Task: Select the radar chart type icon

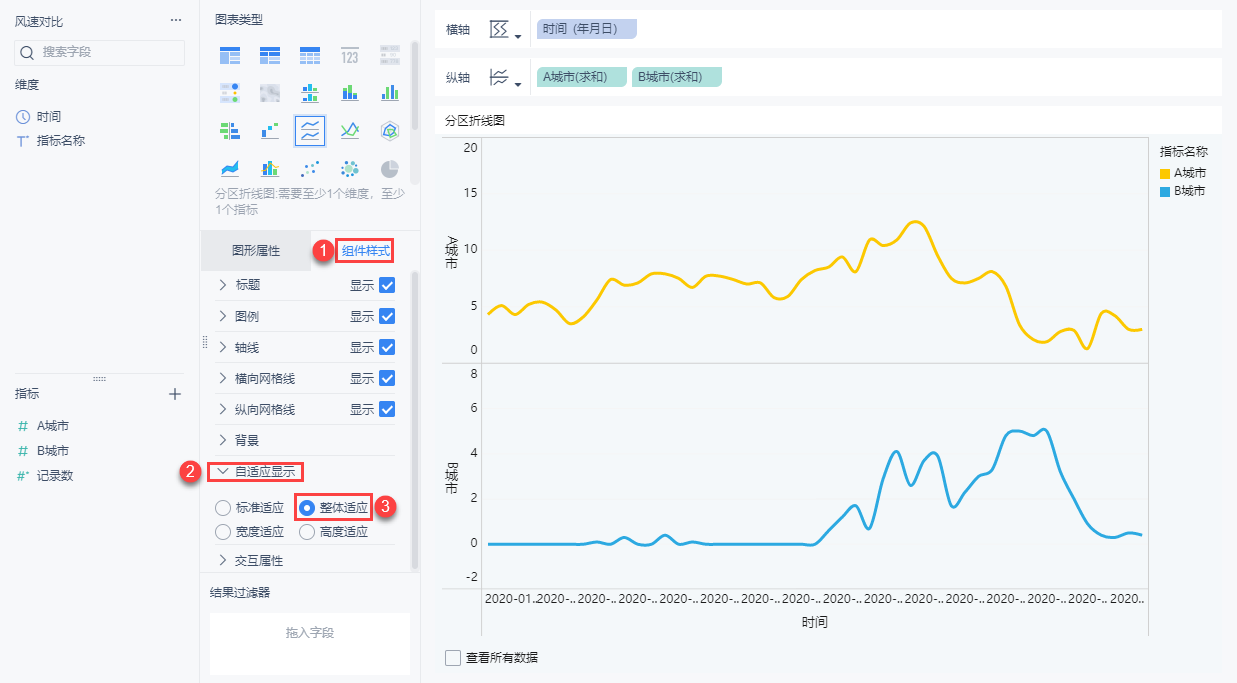Action: [390, 130]
